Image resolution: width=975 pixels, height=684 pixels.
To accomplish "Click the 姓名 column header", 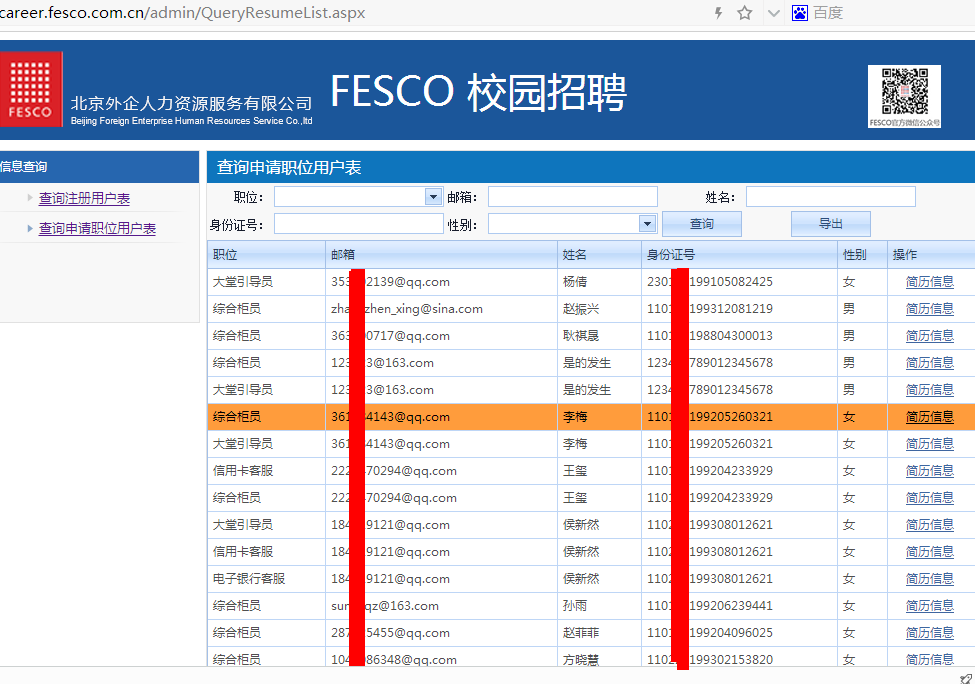I will 599,255.
